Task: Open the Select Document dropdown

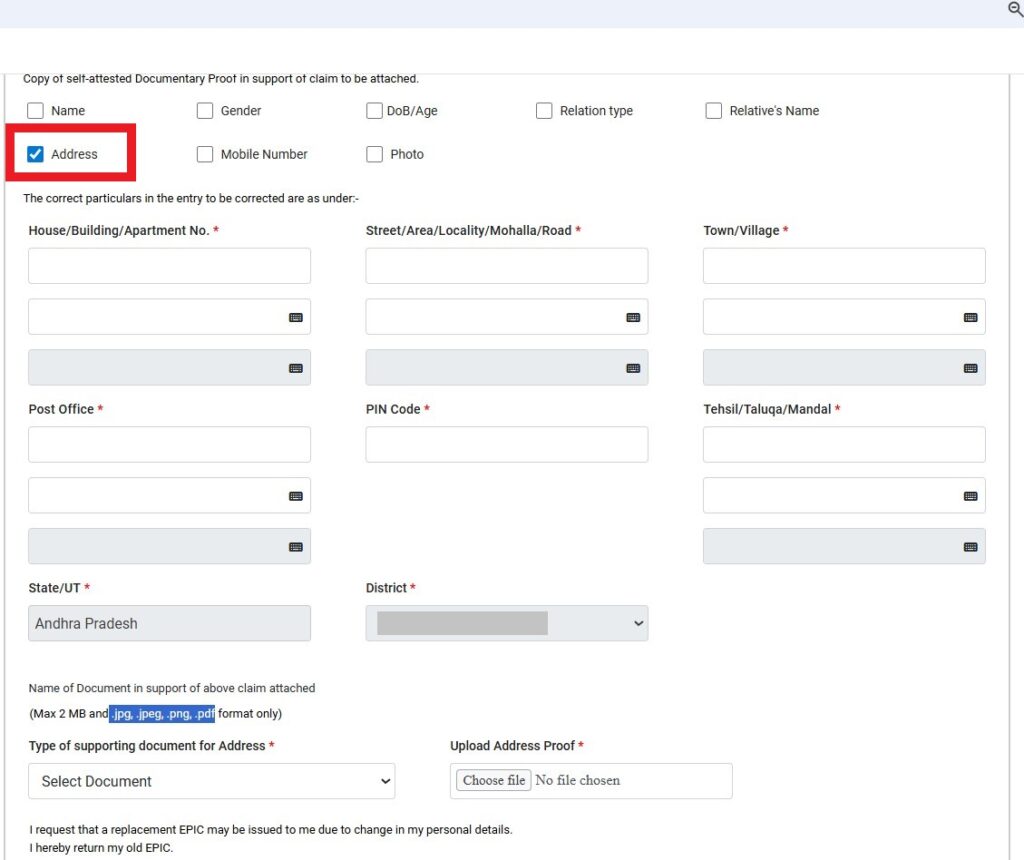Action: (211, 781)
